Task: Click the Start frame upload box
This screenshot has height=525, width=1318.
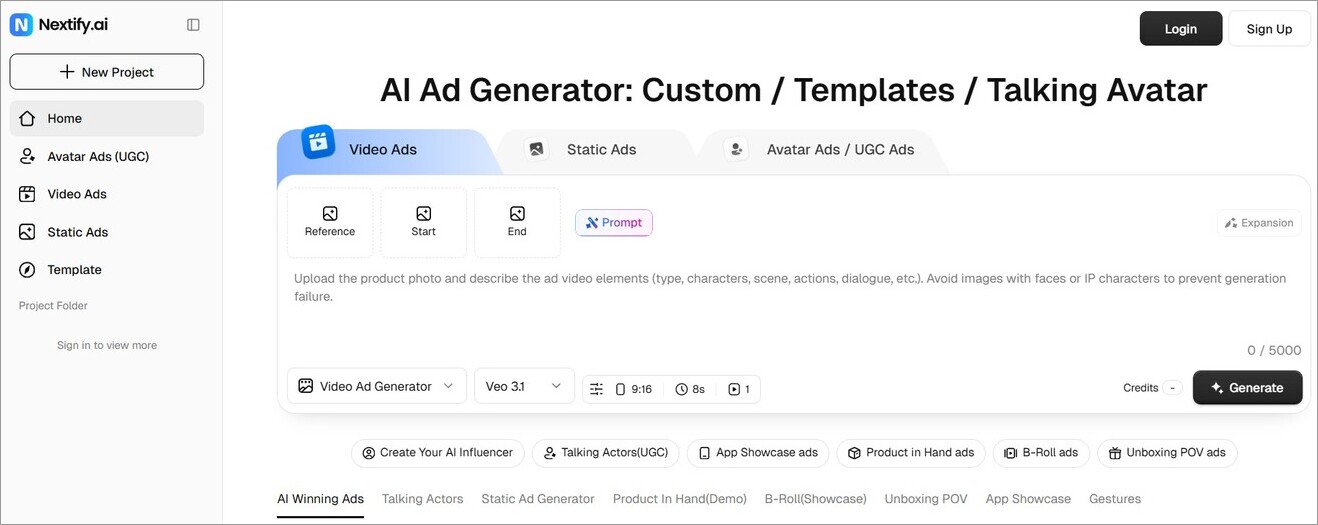Action: point(423,222)
